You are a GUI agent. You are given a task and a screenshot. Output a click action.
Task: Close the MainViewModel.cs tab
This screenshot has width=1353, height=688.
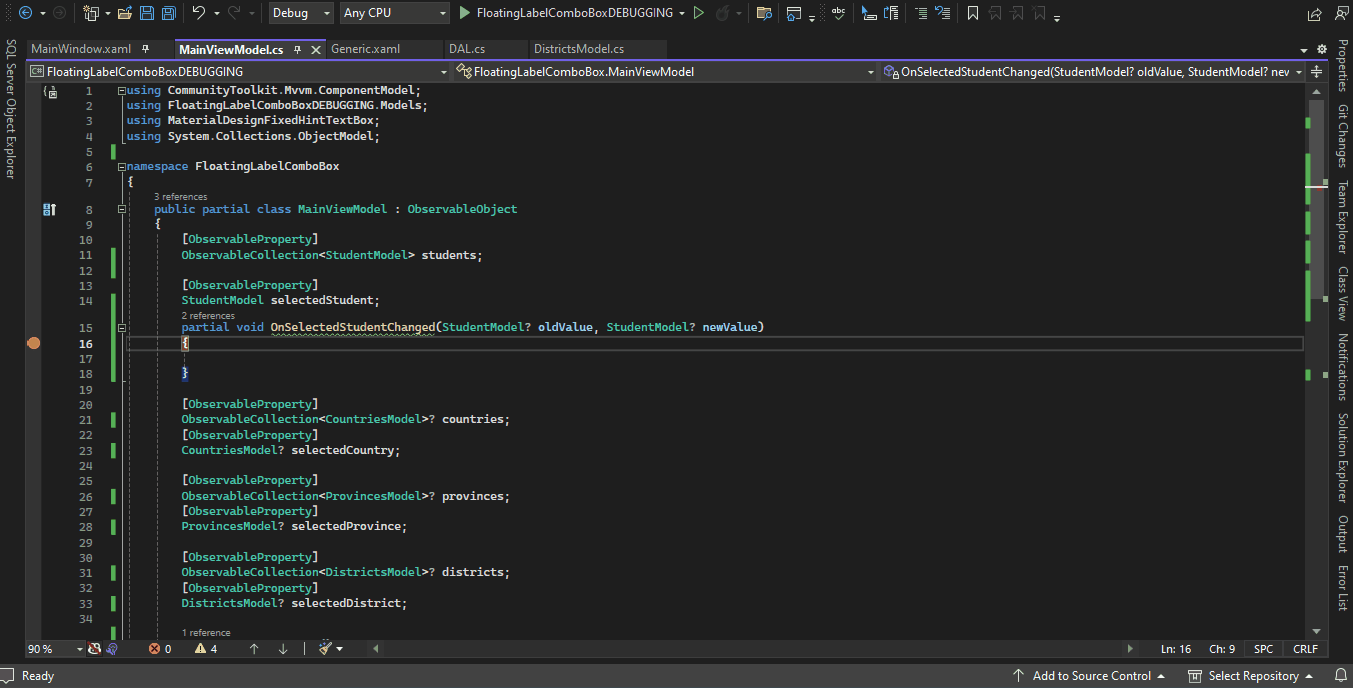click(x=317, y=49)
